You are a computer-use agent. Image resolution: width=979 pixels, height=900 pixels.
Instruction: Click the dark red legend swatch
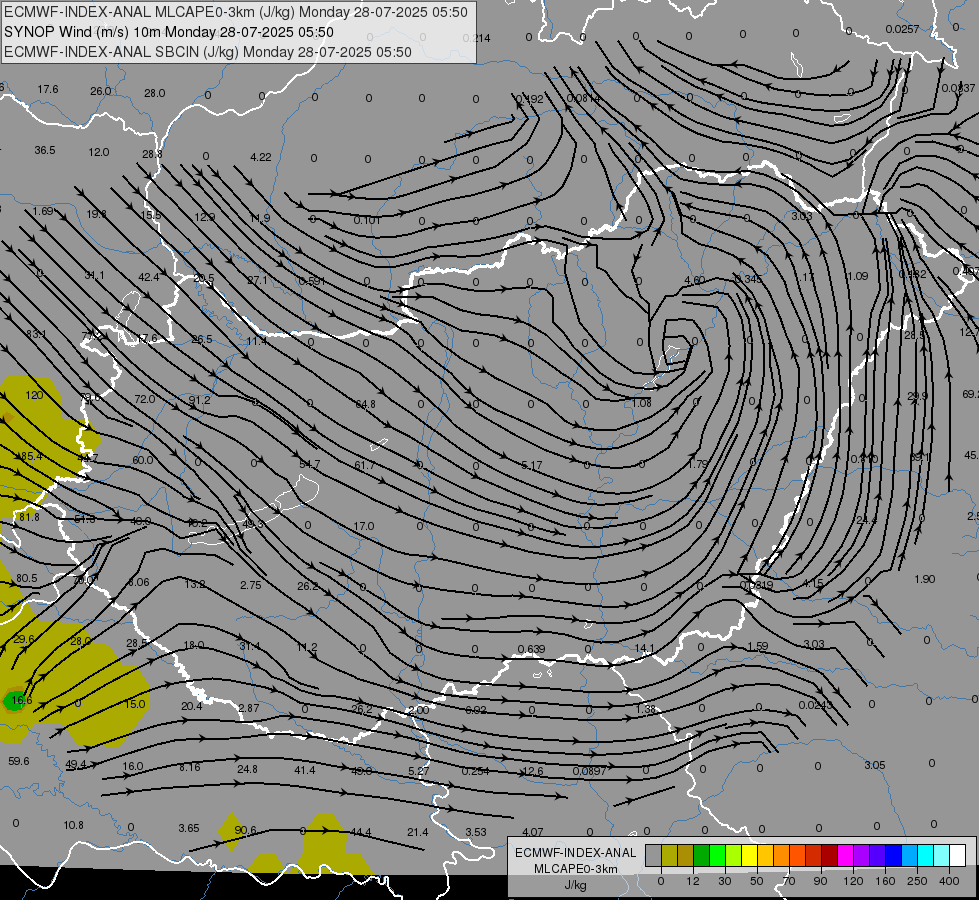pos(829,855)
